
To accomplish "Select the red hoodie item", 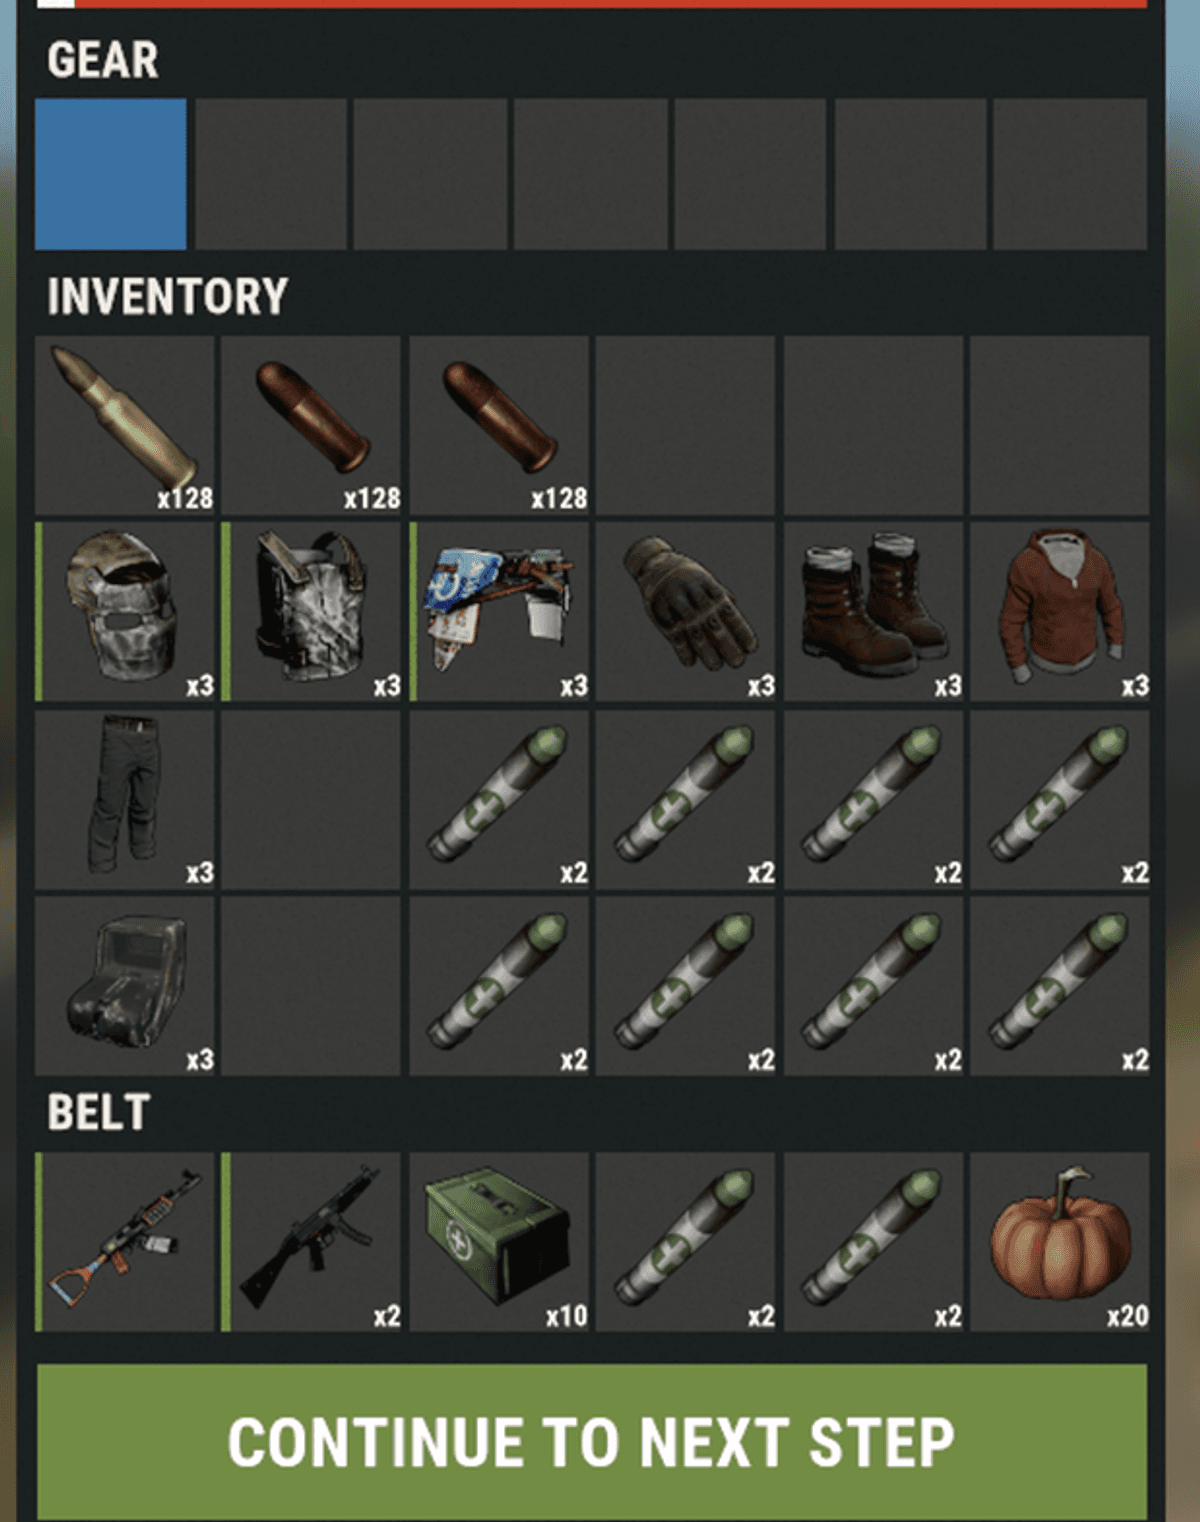I will (x=1060, y=611).
